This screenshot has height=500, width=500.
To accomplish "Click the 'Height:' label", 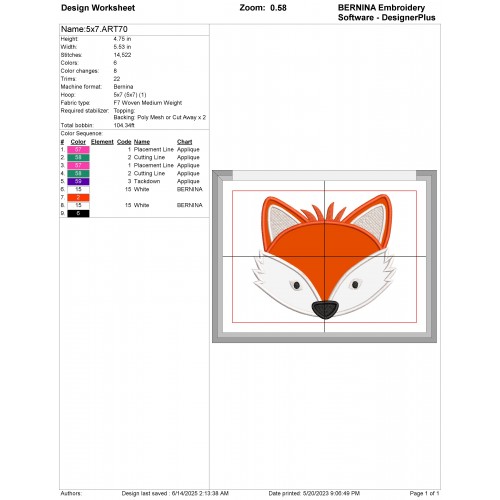I will pos(69,39).
